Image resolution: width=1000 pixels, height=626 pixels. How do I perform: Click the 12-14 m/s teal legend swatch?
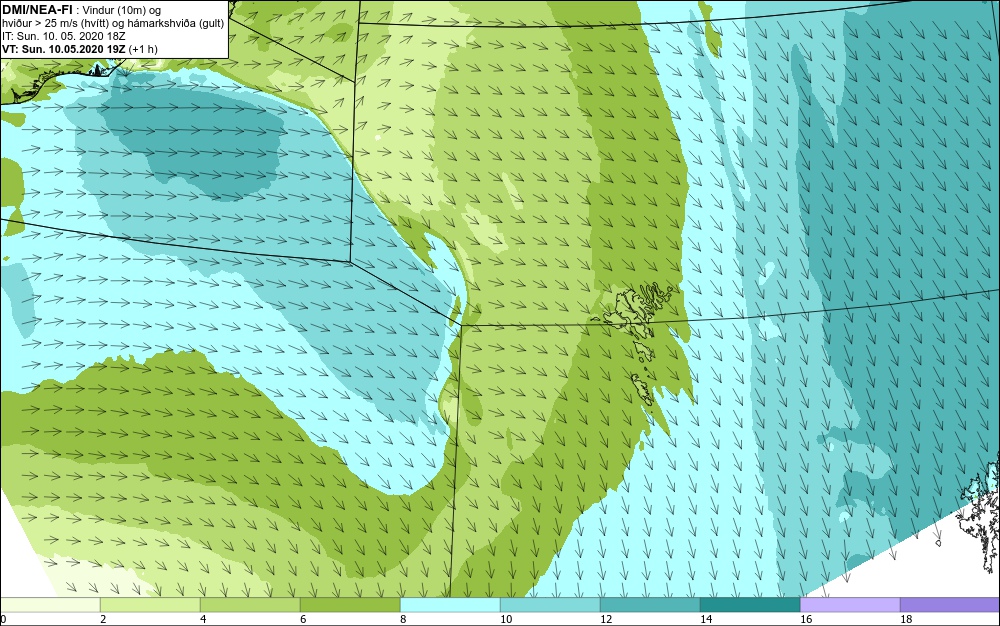[650, 604]
